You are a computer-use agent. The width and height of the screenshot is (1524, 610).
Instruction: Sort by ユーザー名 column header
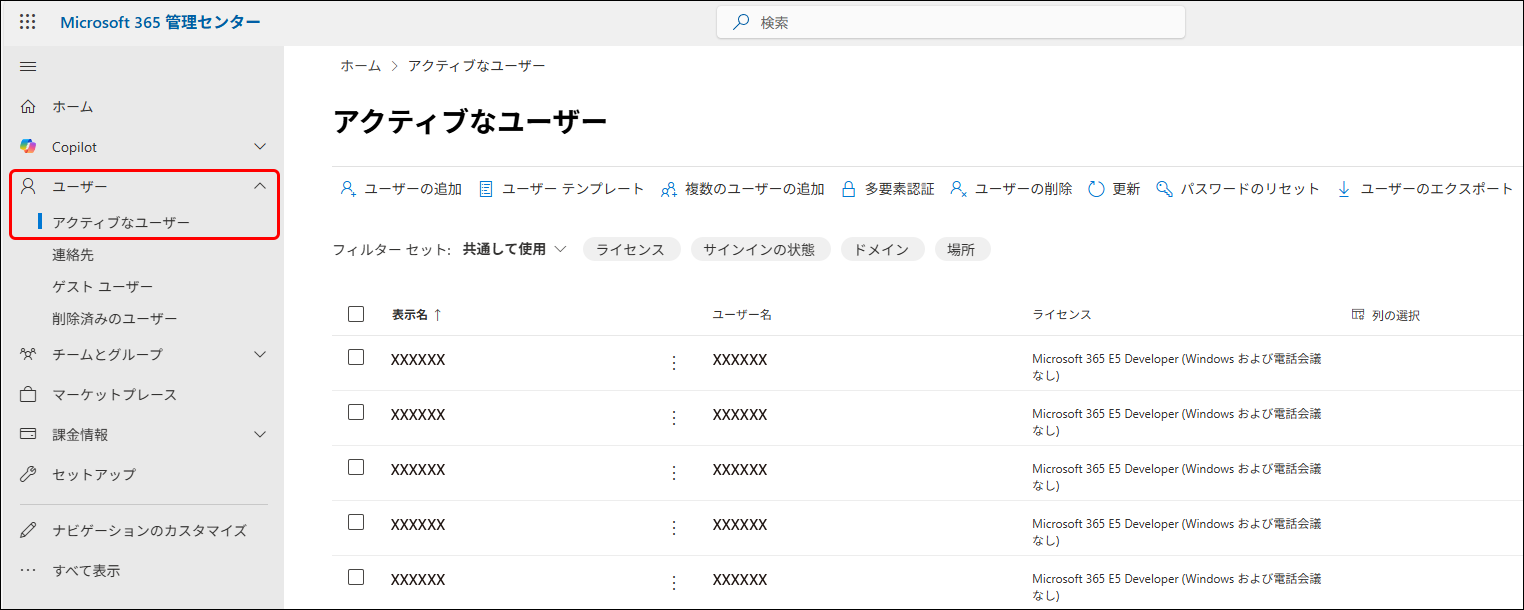[742, 314]
